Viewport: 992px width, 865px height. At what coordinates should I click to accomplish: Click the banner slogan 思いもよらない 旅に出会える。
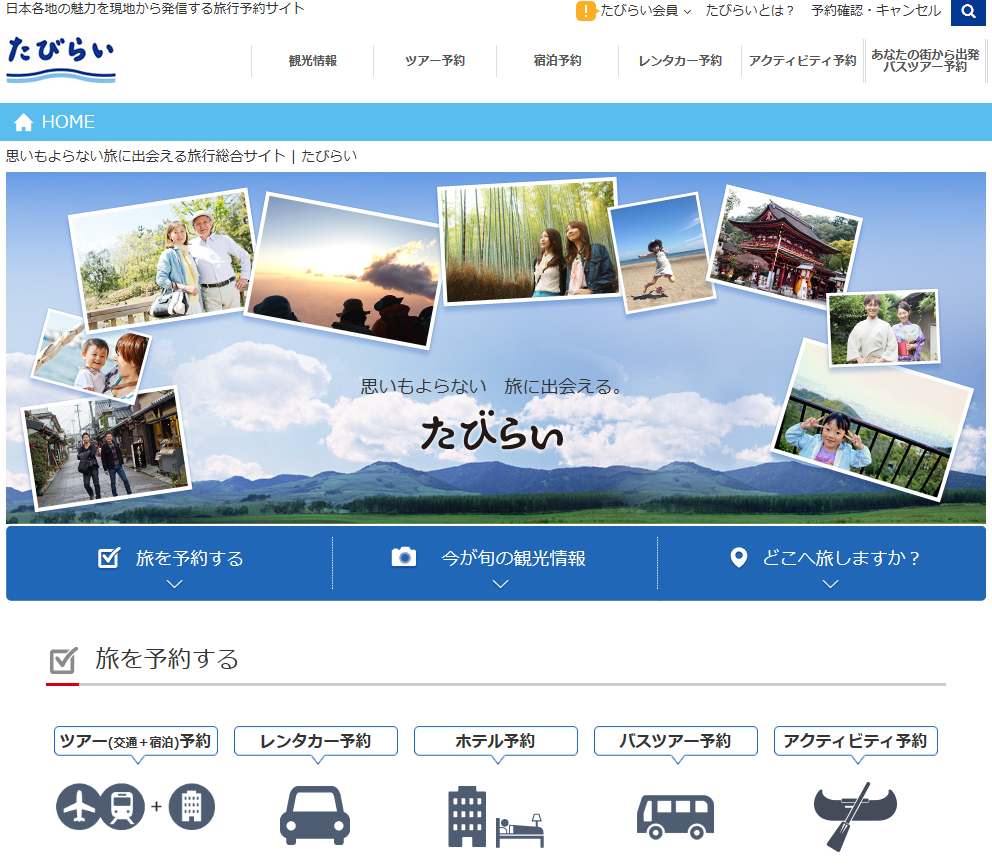pyautogui.click(x=493, y=386)
